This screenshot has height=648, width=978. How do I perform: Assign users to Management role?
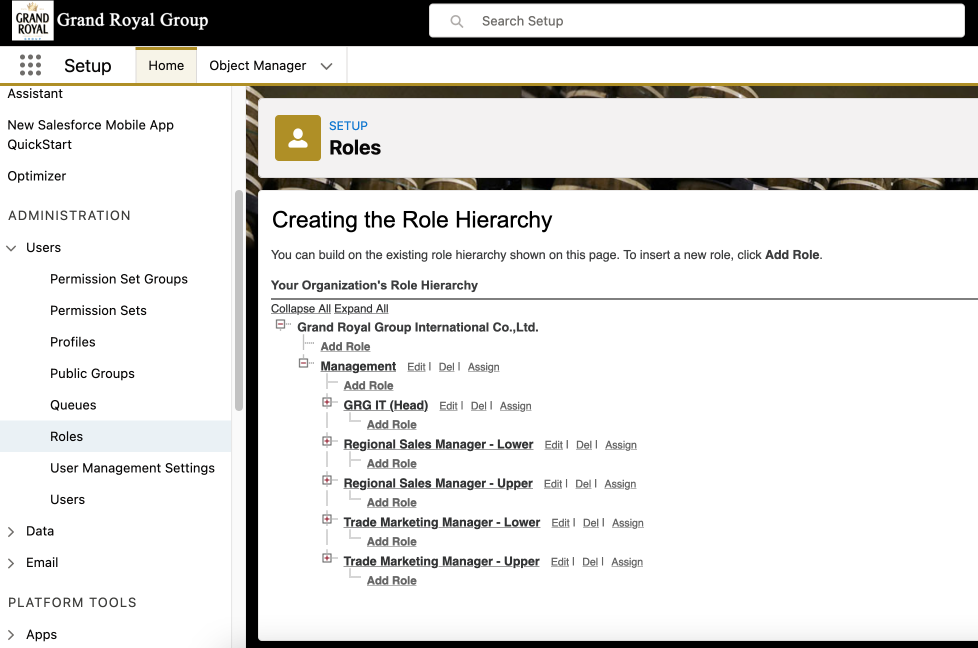click(483, 367)
